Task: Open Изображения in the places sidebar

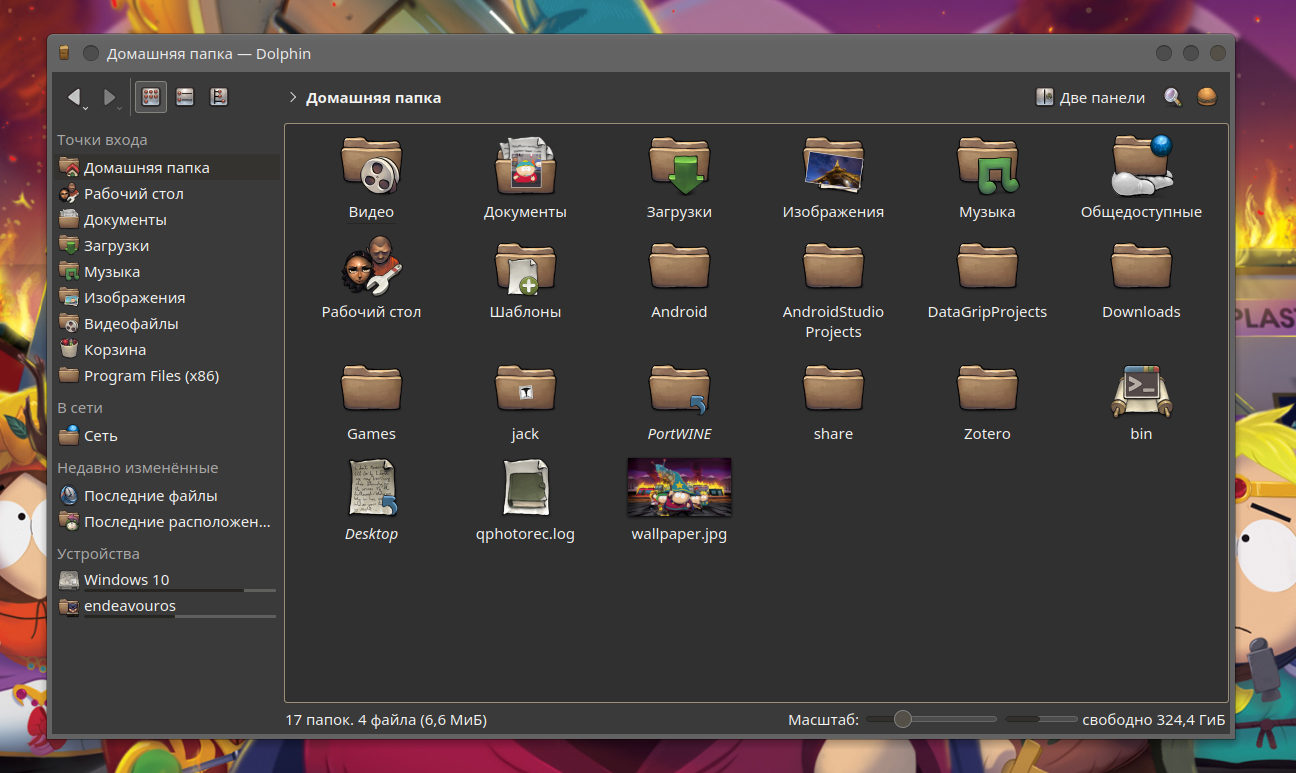Action: (x=168, y=298)
